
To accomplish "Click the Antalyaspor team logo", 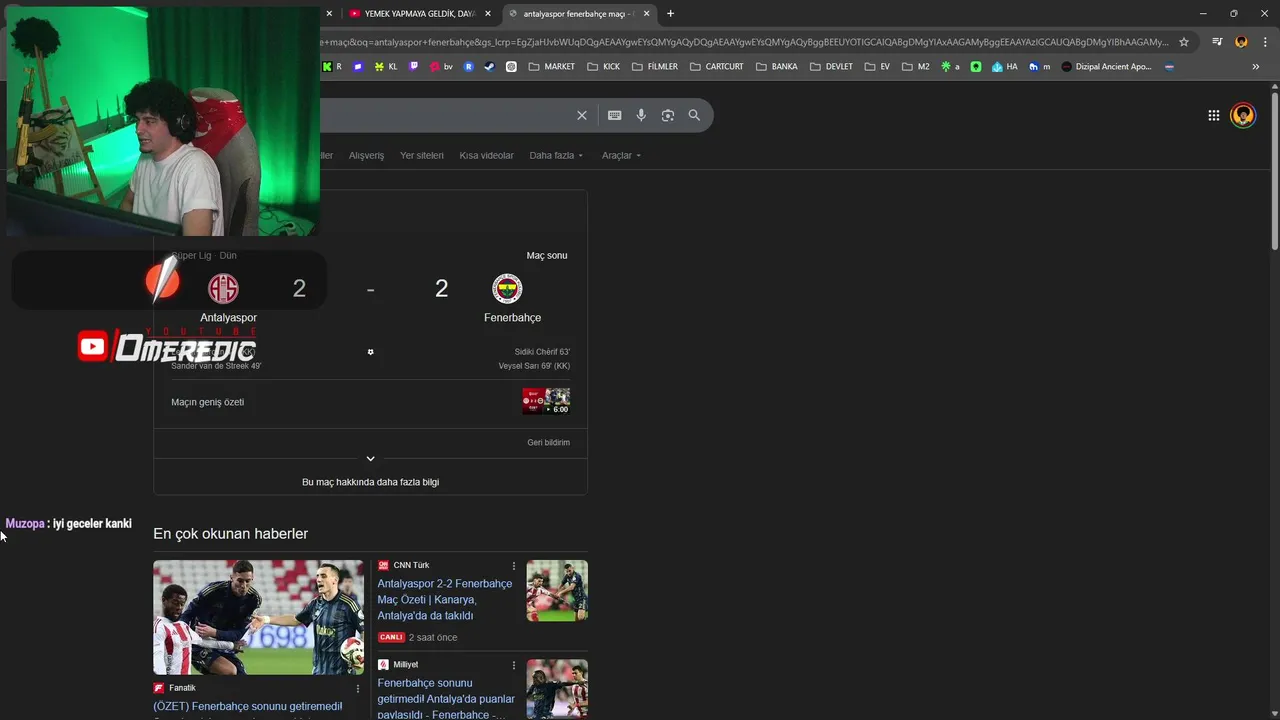I will 223,289.
